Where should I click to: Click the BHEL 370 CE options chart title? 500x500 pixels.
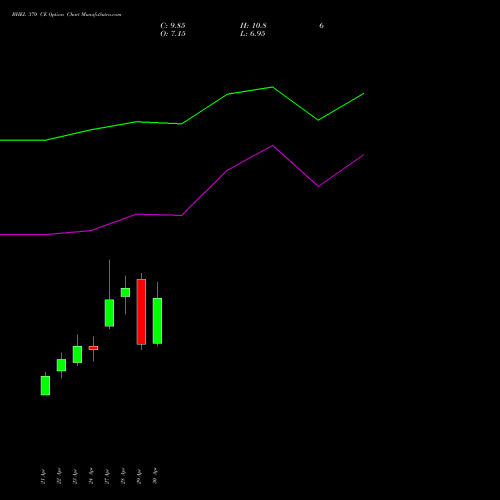(x=67, y=15)
